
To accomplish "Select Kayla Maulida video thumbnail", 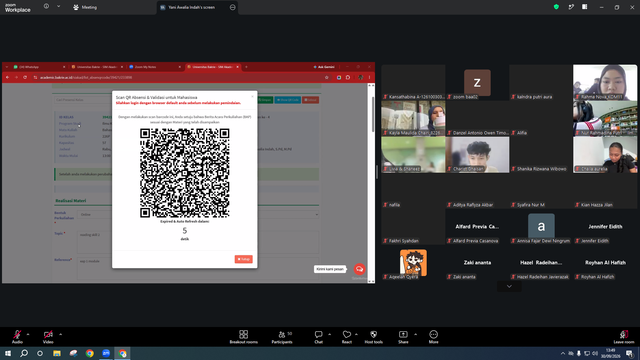I will coord(413,118).
